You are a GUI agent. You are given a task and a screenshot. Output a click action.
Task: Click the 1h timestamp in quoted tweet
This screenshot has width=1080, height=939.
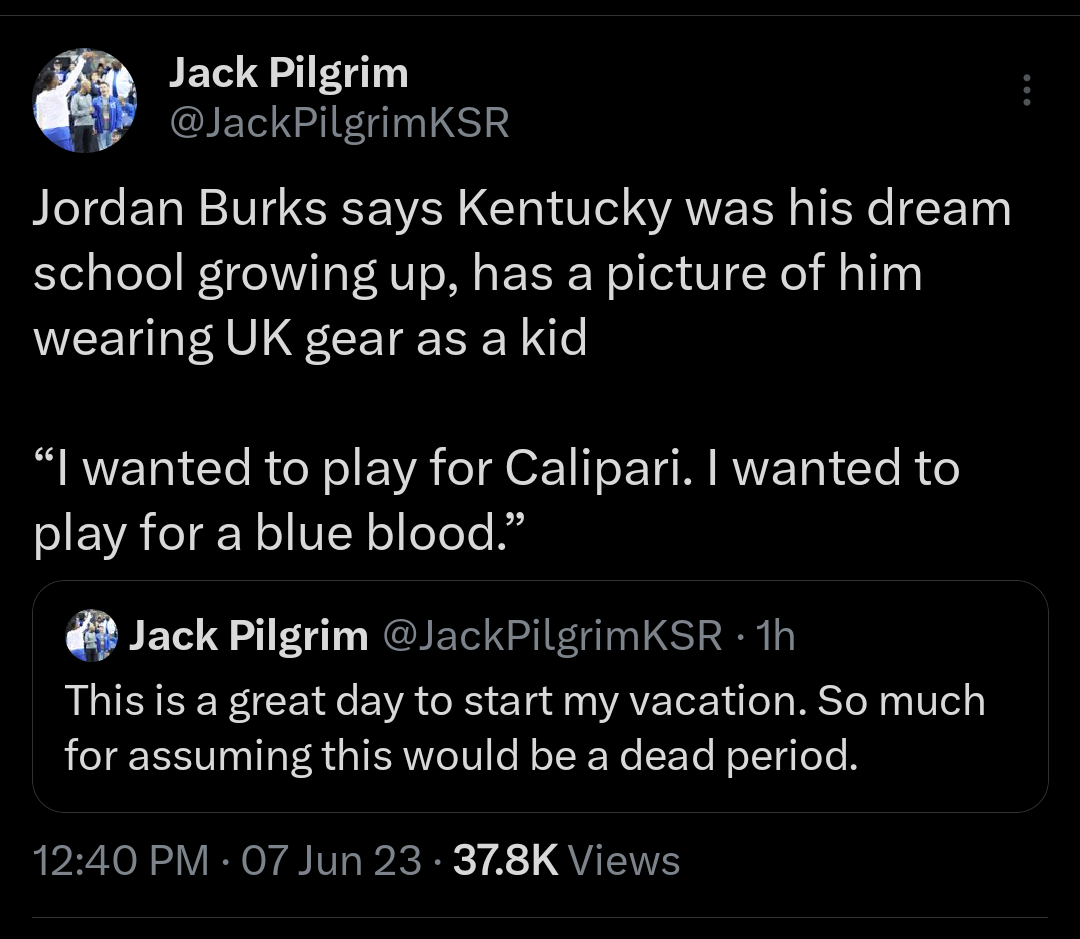tap(776, 636)
